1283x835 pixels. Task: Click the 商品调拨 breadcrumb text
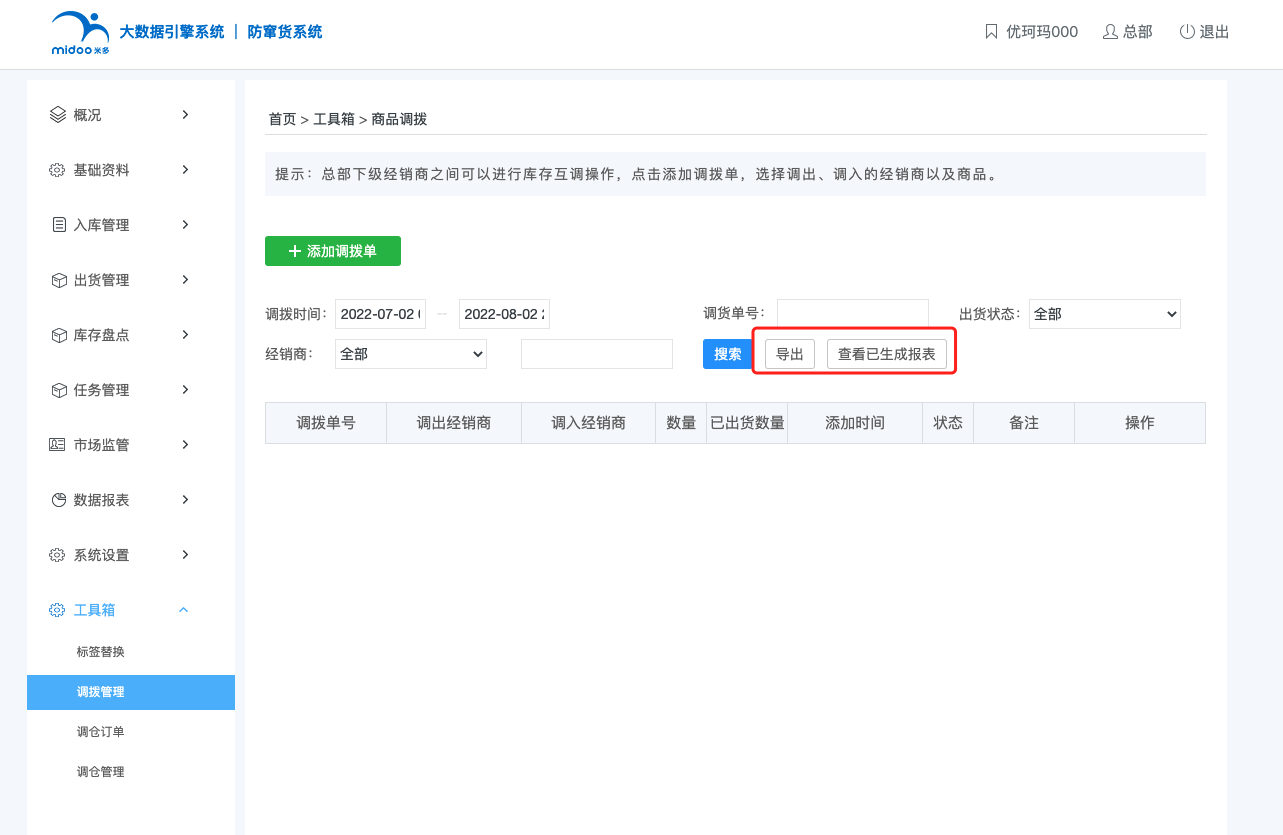point(399,119)
